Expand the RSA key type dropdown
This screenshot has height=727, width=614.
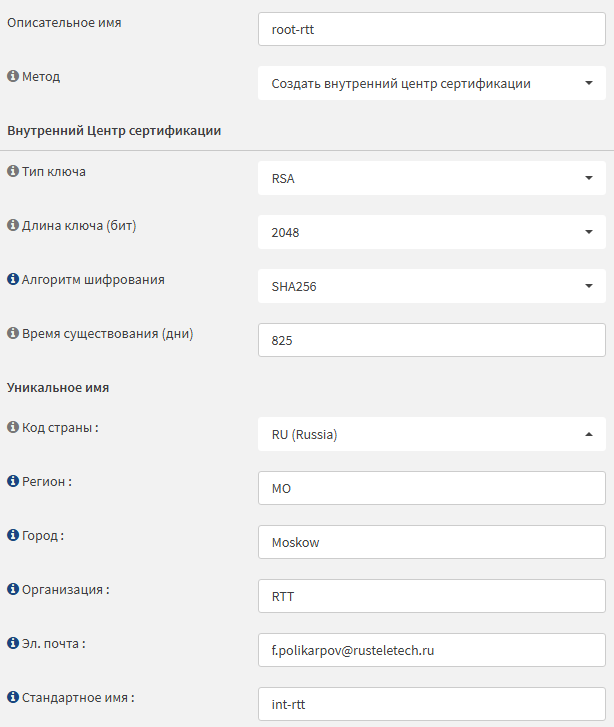pos(432,178)
